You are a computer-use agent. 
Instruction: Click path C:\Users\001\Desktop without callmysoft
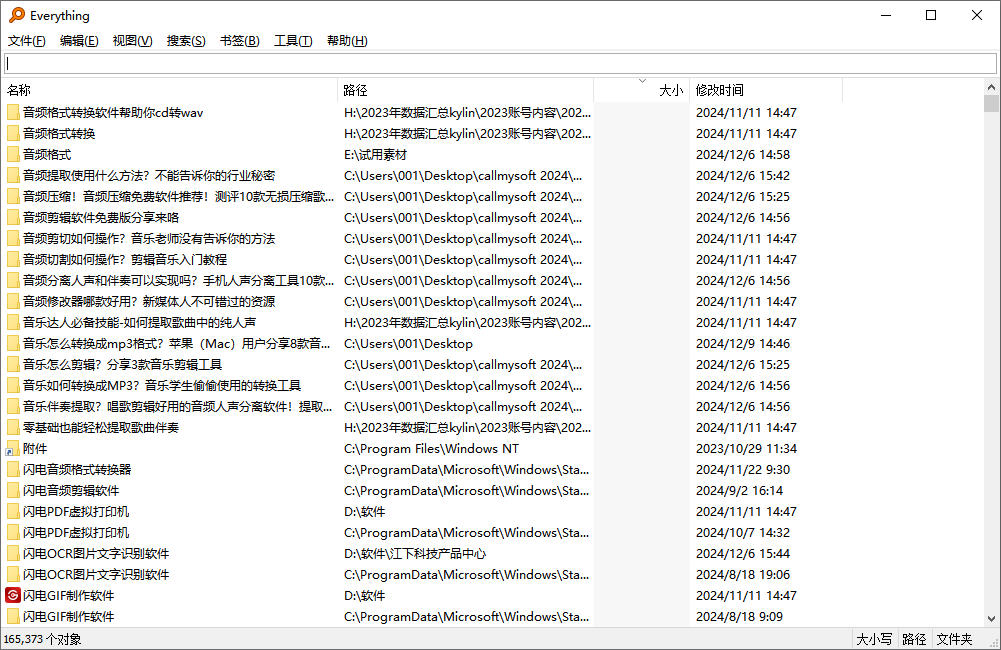coord(408,344)
